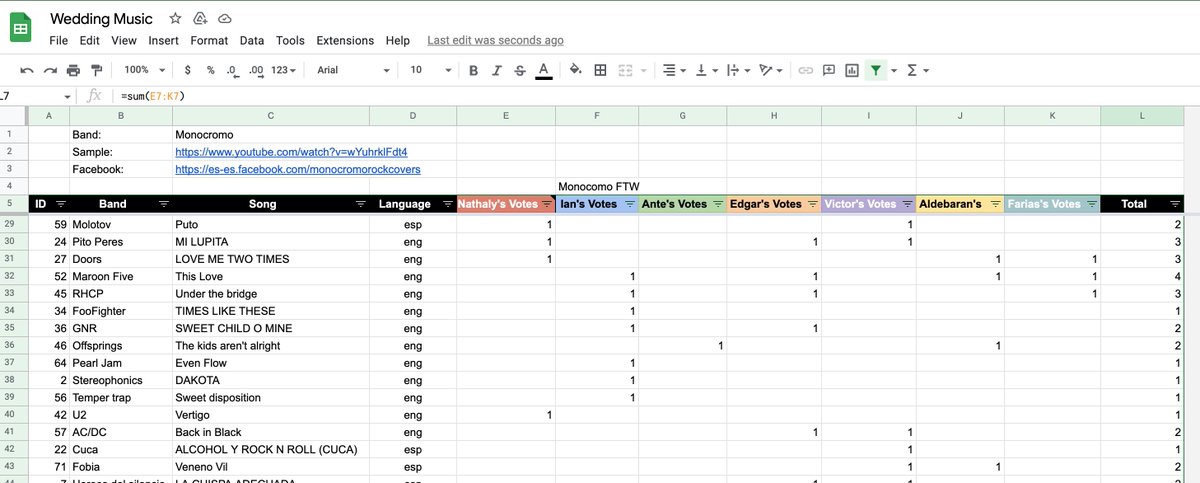Open filter on Ante's Votes header
Image resolution: width=1200 pixels, height=483 pixels.
717,204
